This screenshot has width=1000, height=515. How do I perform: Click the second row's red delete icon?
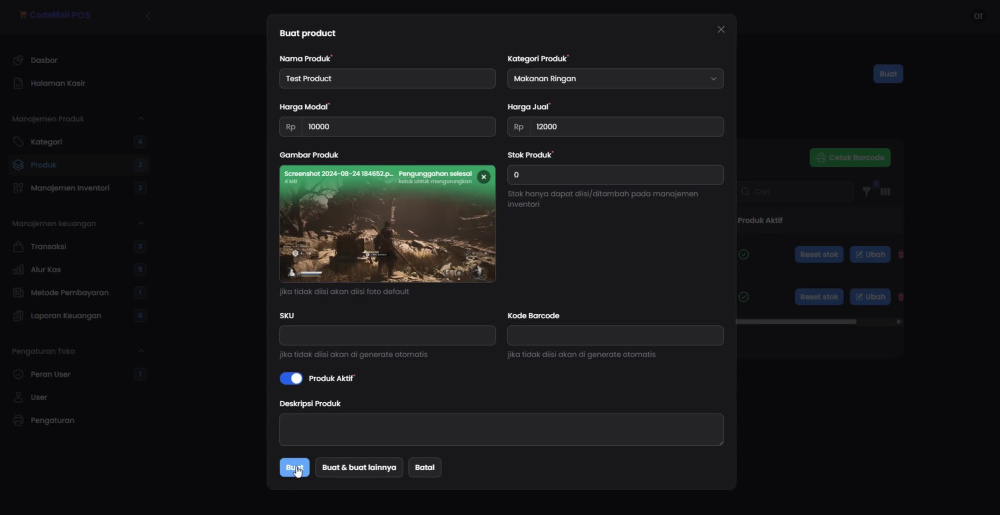[901, 296]
